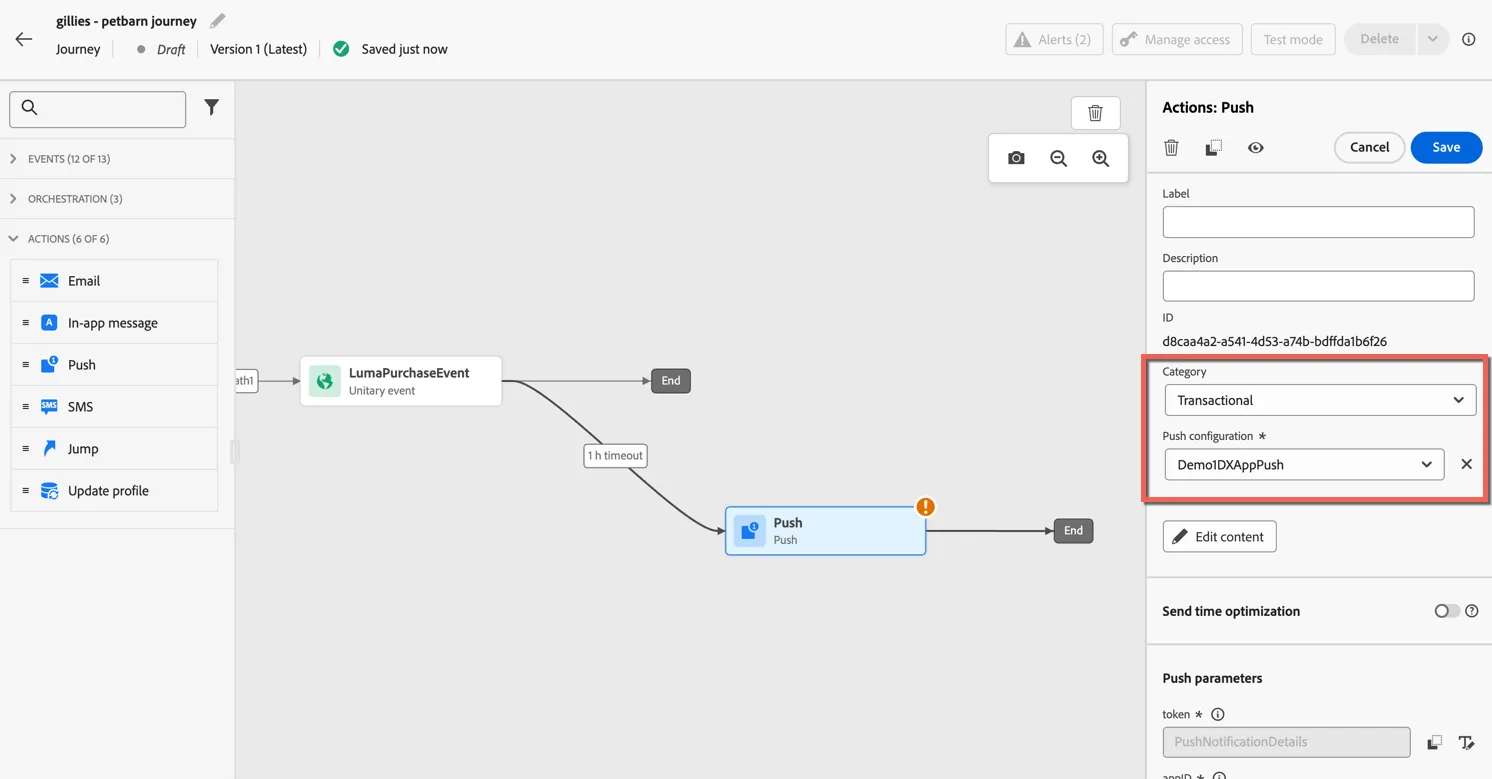Click the Manage access button
This screenshot has width=1492, height=779.
1177,39
